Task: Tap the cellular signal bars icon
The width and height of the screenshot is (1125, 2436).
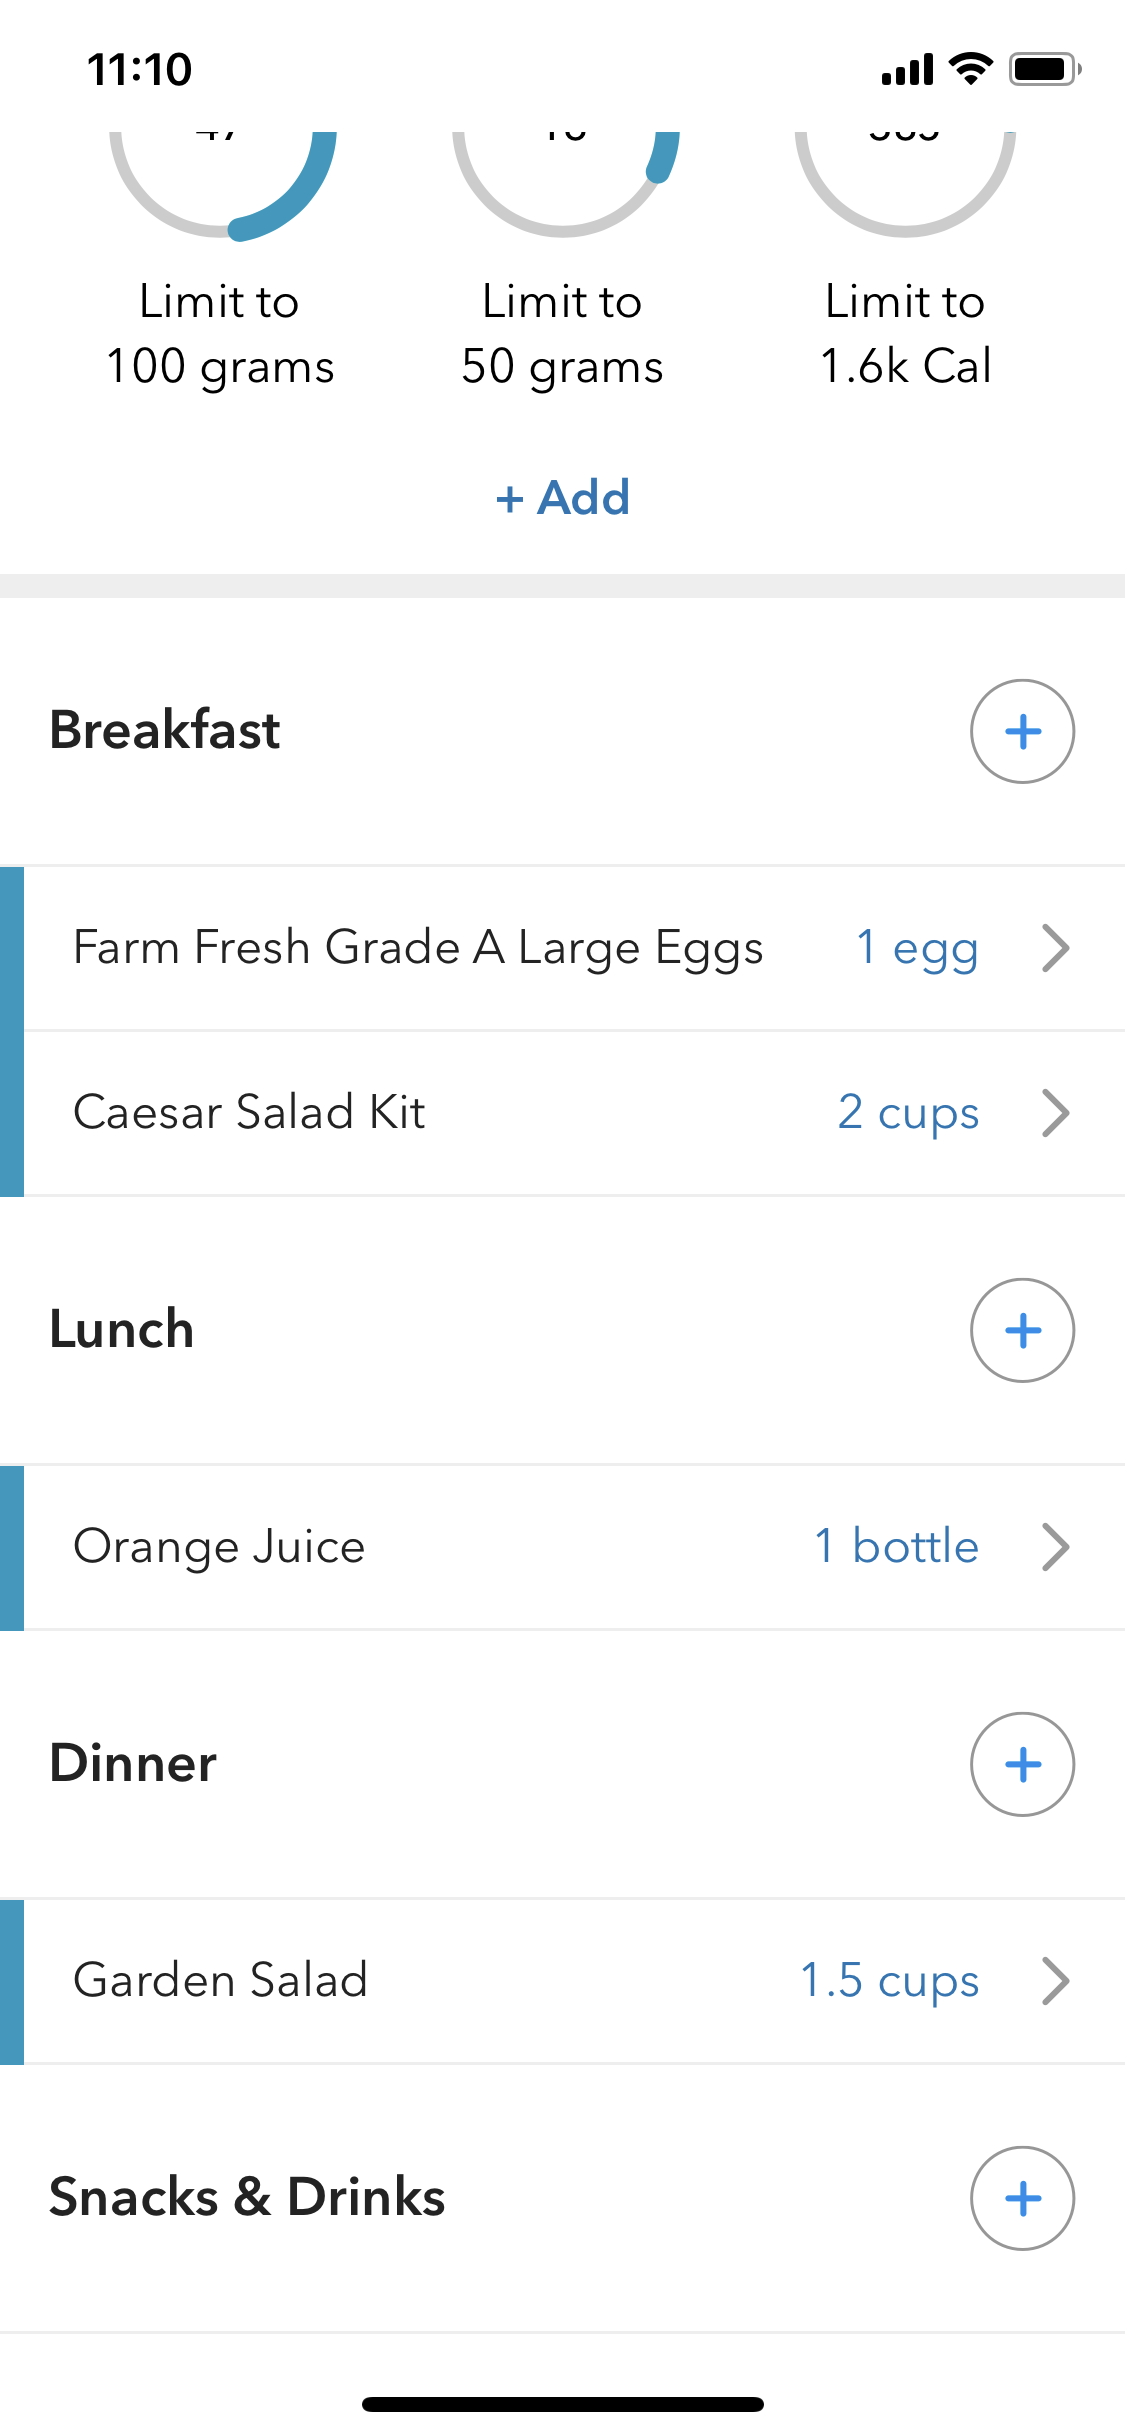Action: point(907,70)
